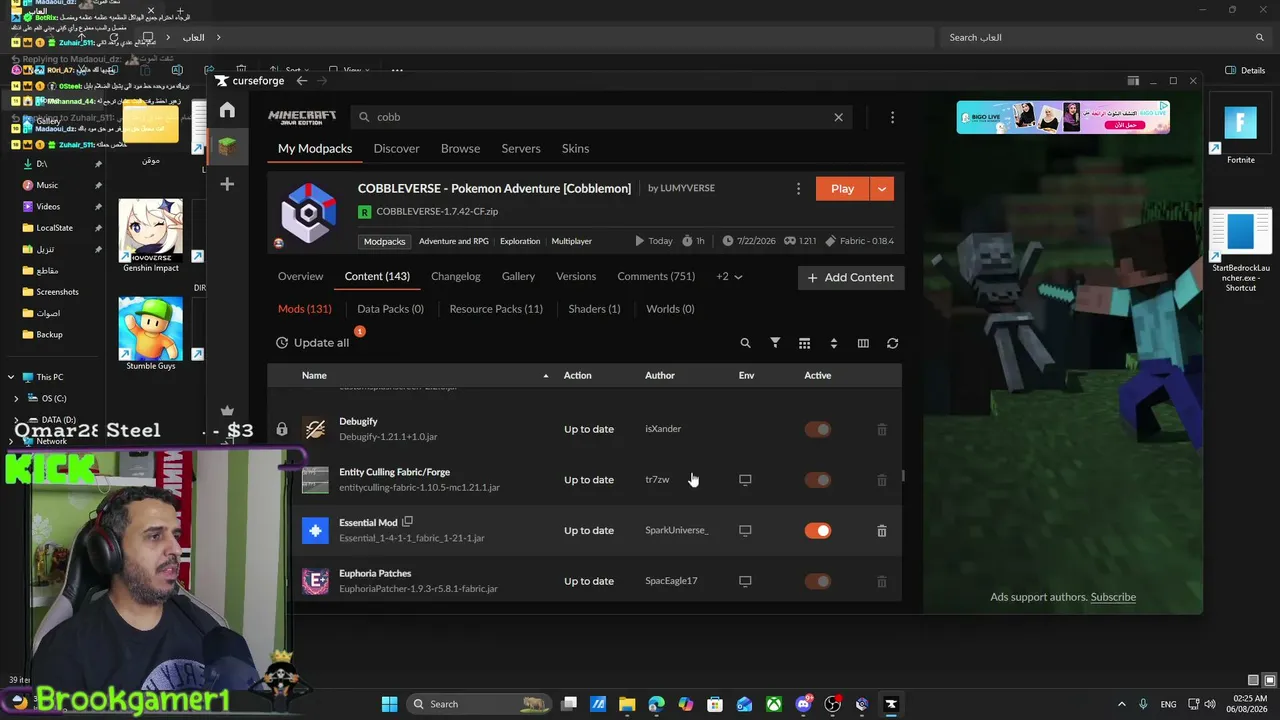The image size is (1280, 720).
Task: Go to the Skins tab
Action: [575, 149]
